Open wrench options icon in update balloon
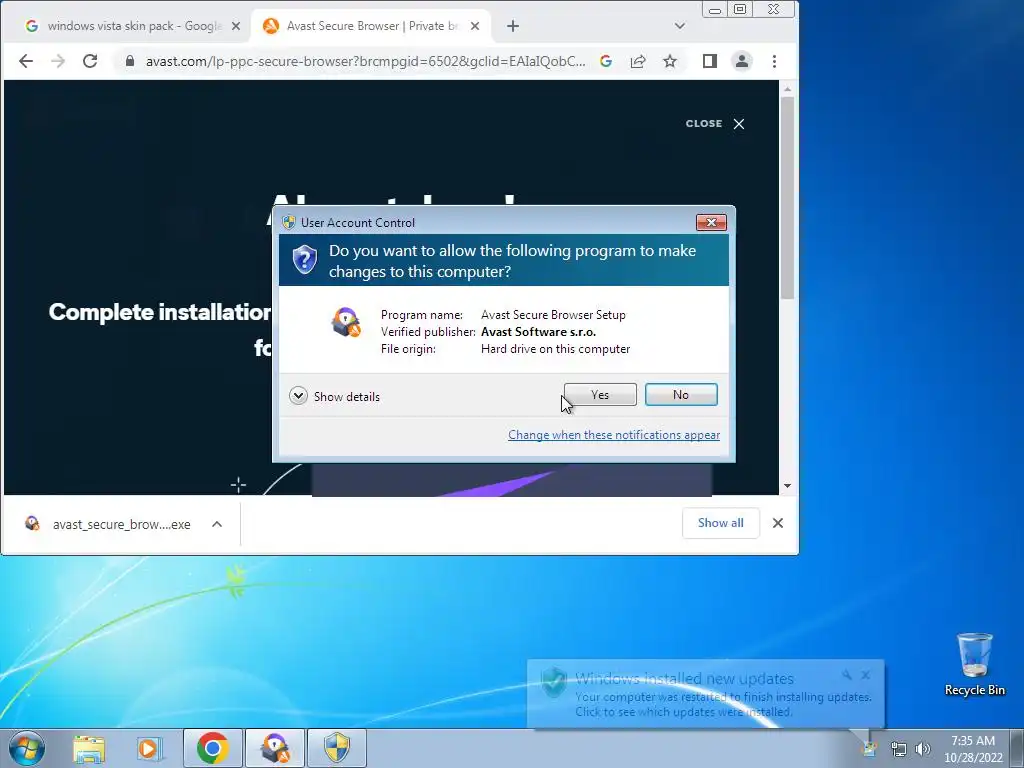 pyautogui.click(x=846, y=675)
